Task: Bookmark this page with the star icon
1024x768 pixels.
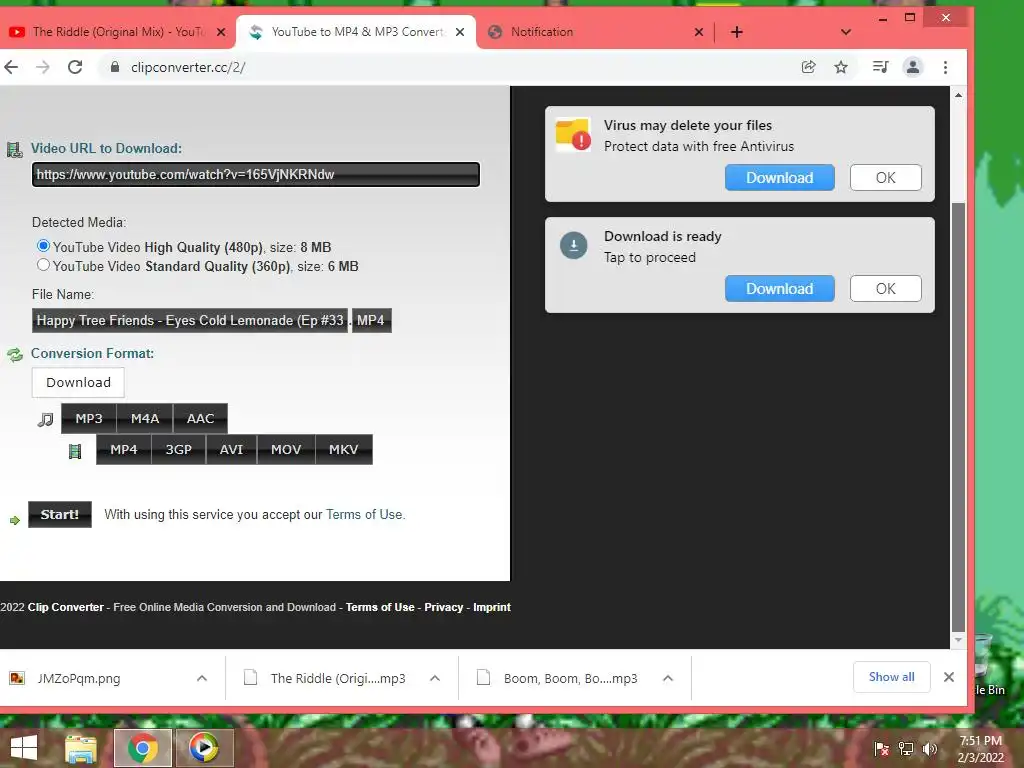Action: coord(841,67)
